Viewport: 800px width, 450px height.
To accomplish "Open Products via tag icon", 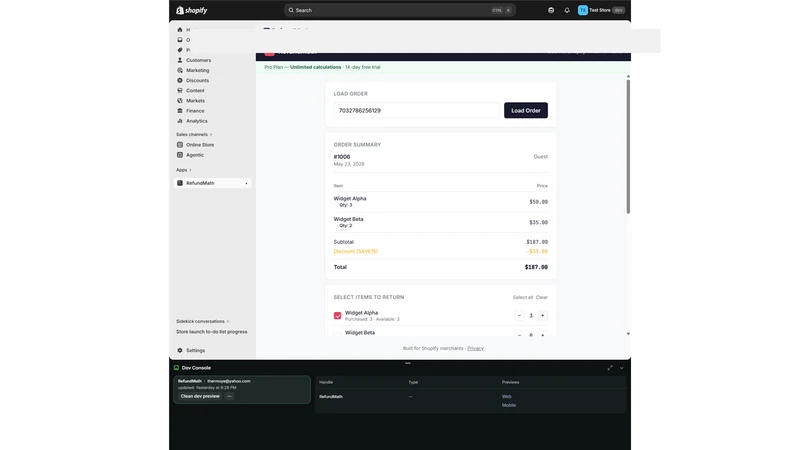I will (180, 50).
